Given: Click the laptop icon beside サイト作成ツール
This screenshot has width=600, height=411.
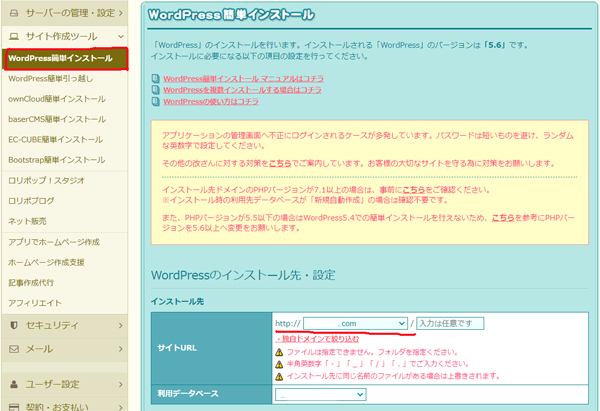Looking at the screenshot, I should tap(14, 37).
